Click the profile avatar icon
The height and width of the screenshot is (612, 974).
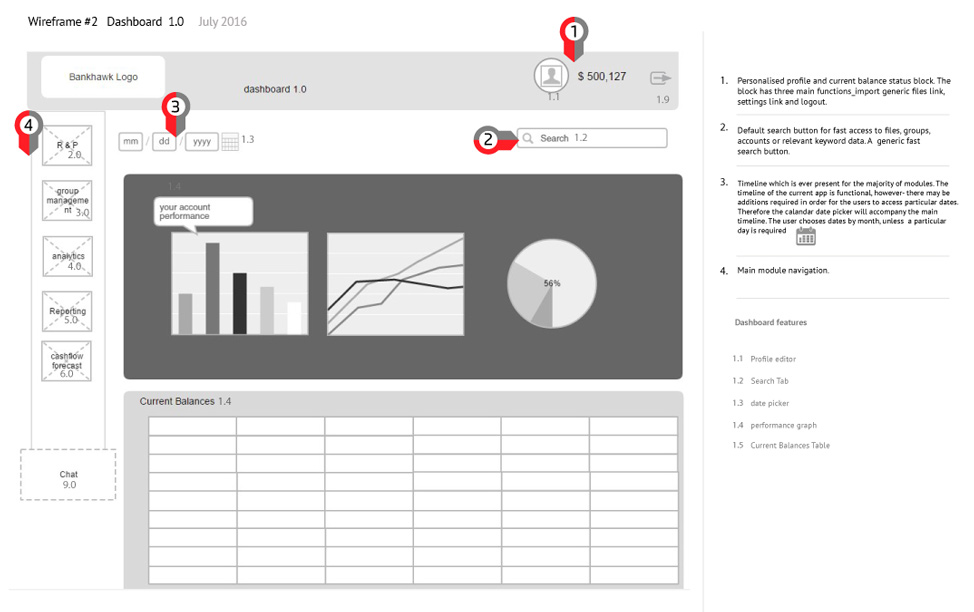pos(551,76)
